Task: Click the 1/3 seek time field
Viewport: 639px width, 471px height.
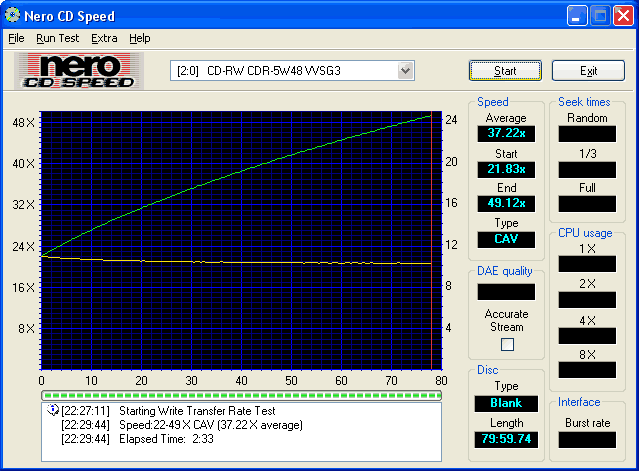Action: [x=587, y=169]
